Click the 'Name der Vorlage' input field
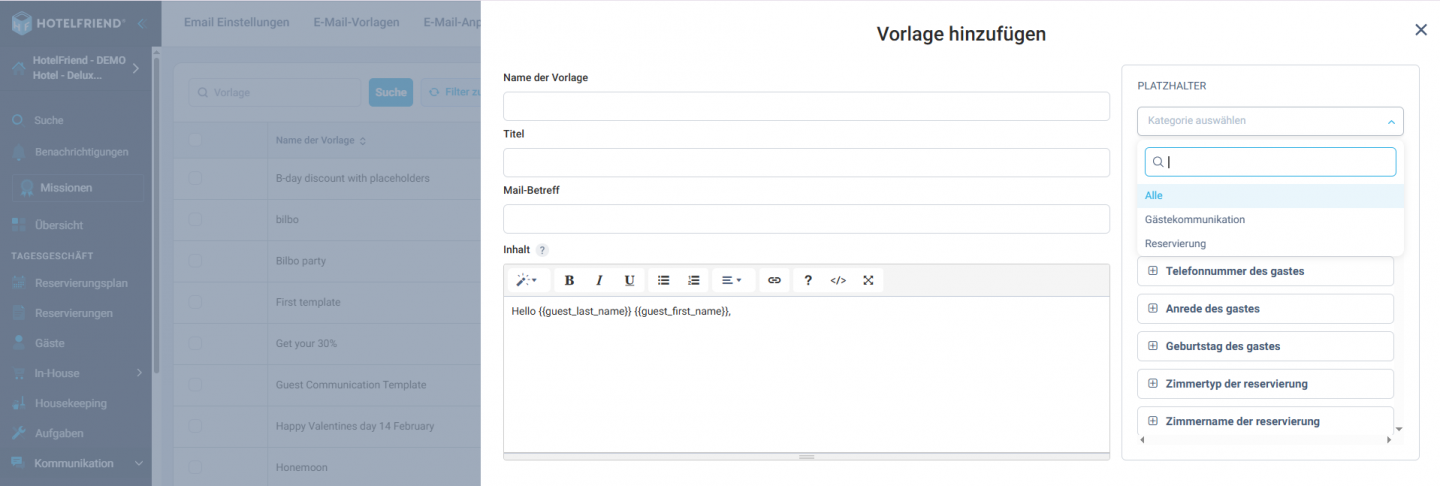This screenshot has height=486, width=1440. tap(806, 106)
